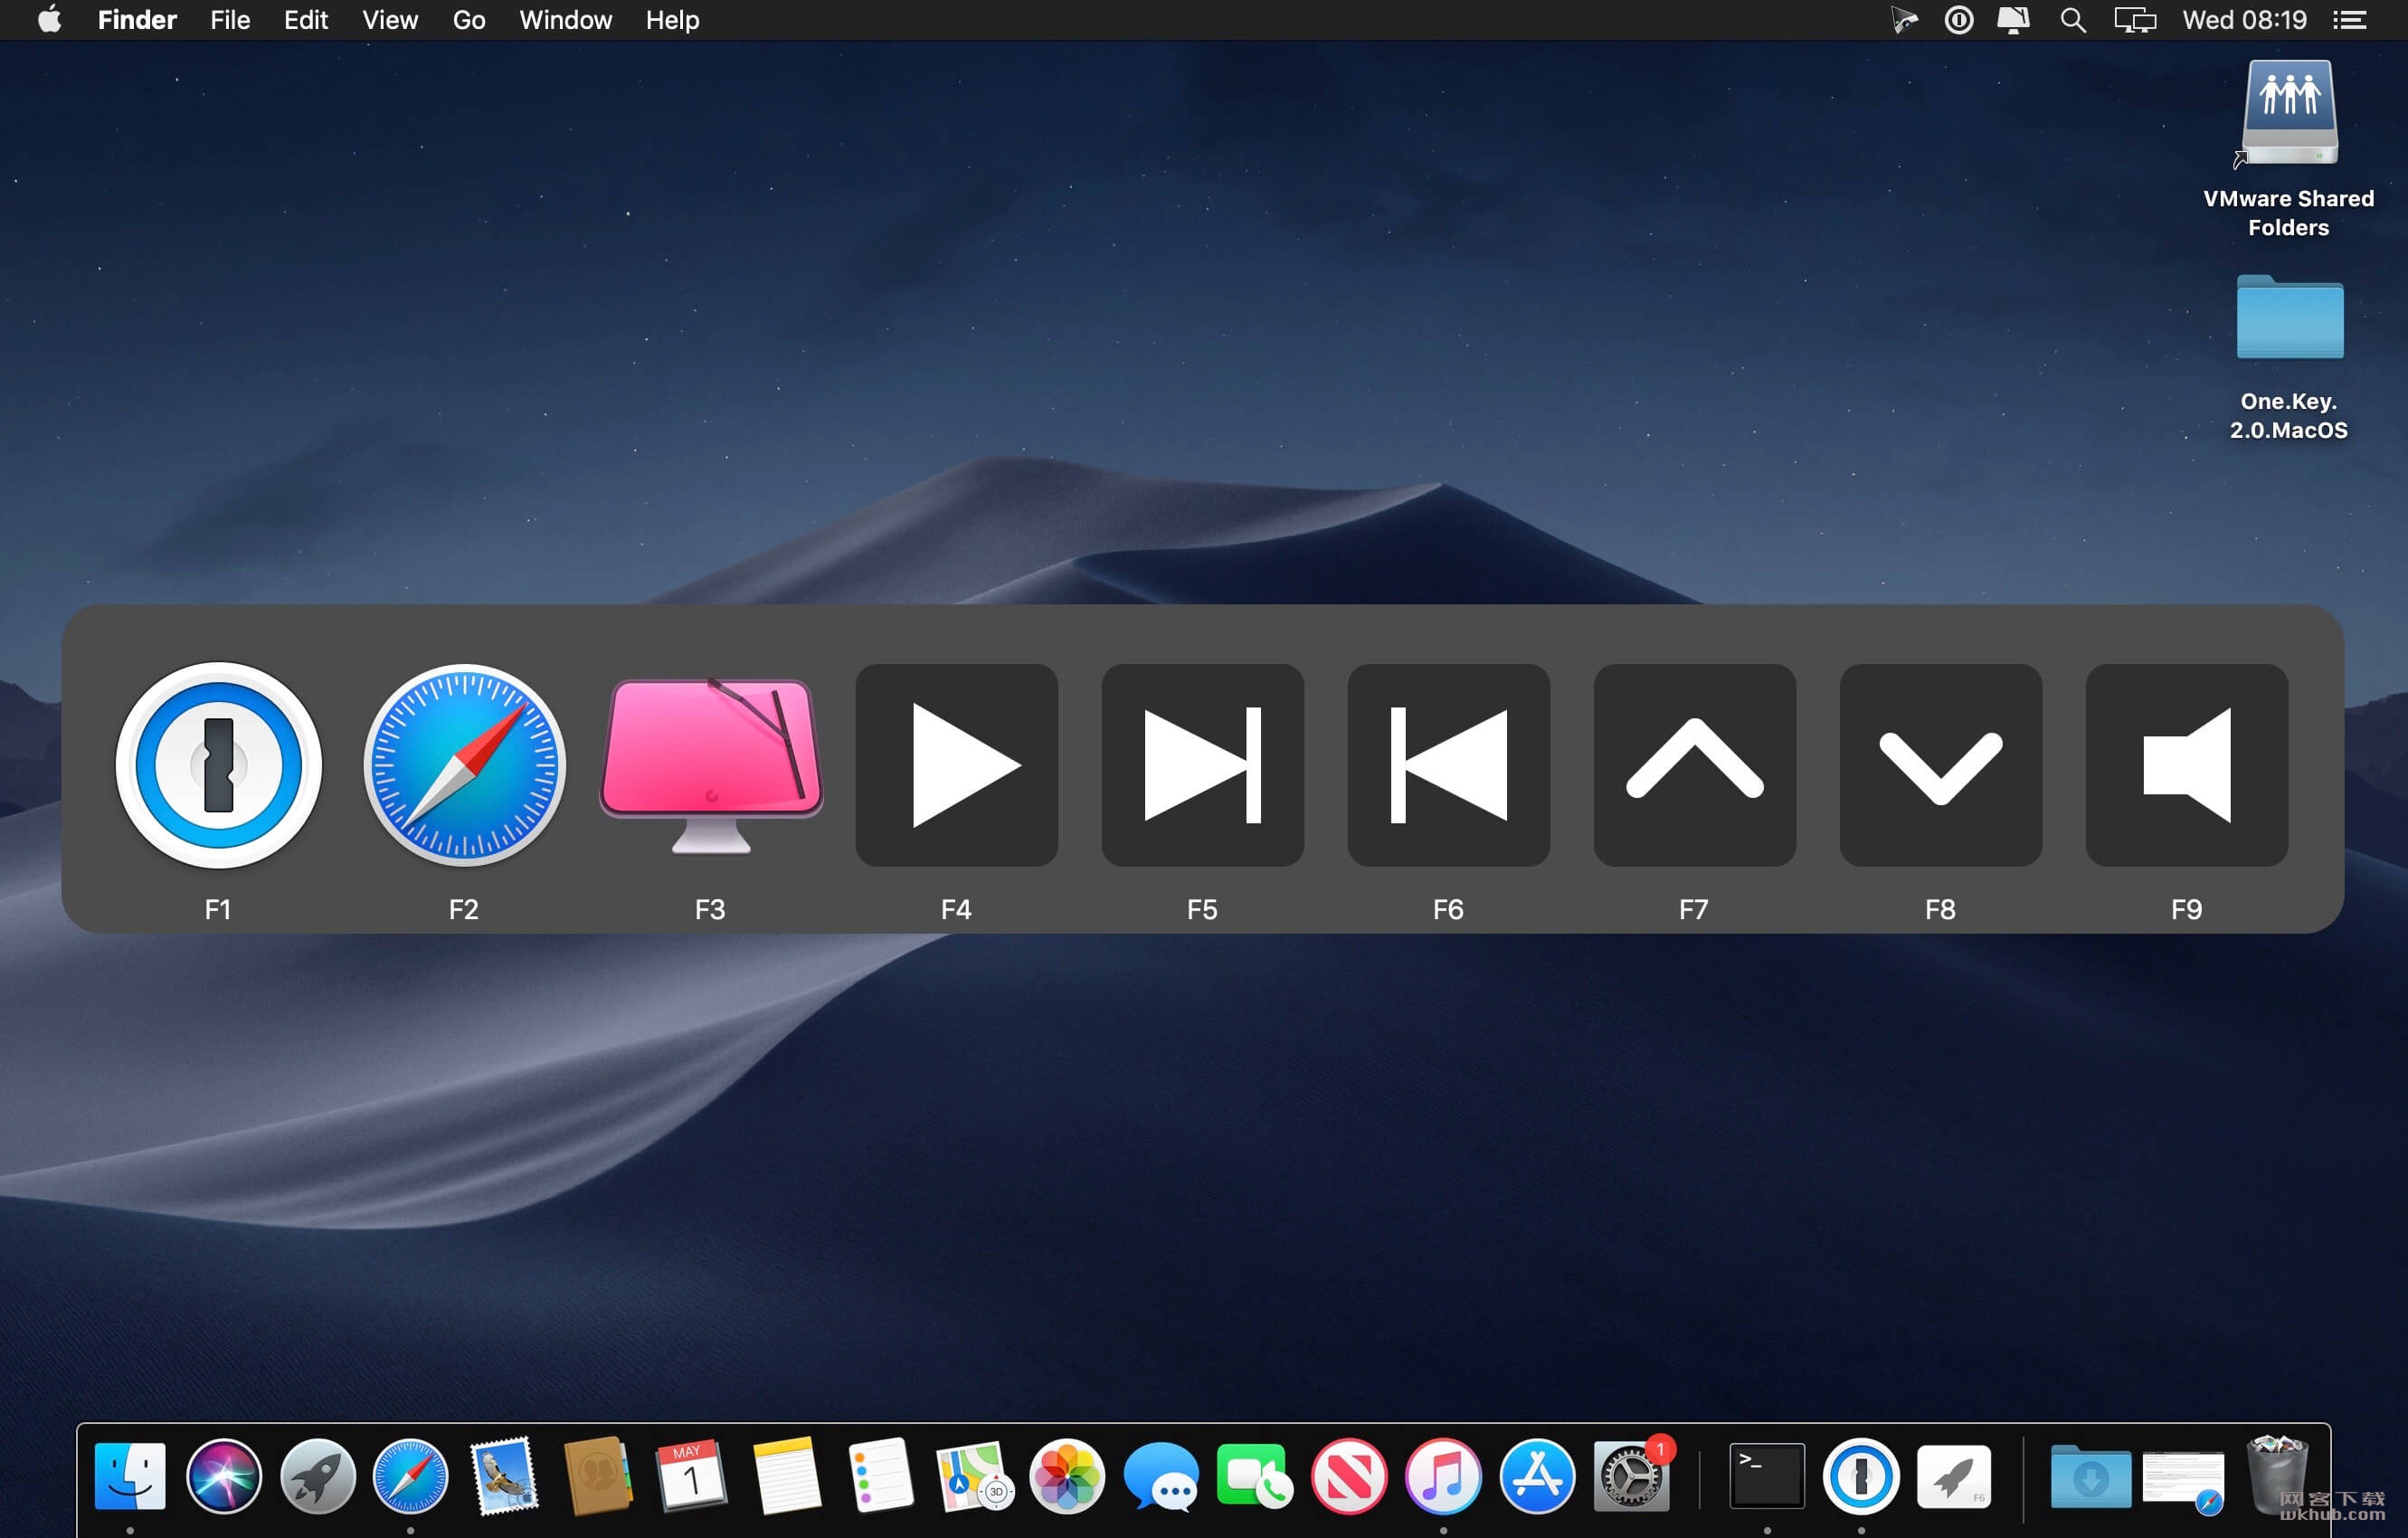Open the View menu
The height and width of the screenshot is (1538, 2408).
[x=390, y=20]
